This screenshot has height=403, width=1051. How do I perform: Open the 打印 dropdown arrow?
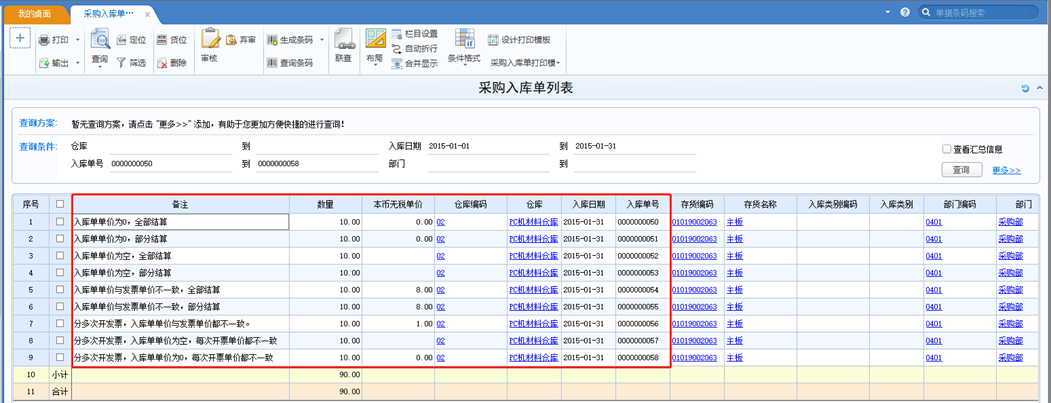point(77,40)
